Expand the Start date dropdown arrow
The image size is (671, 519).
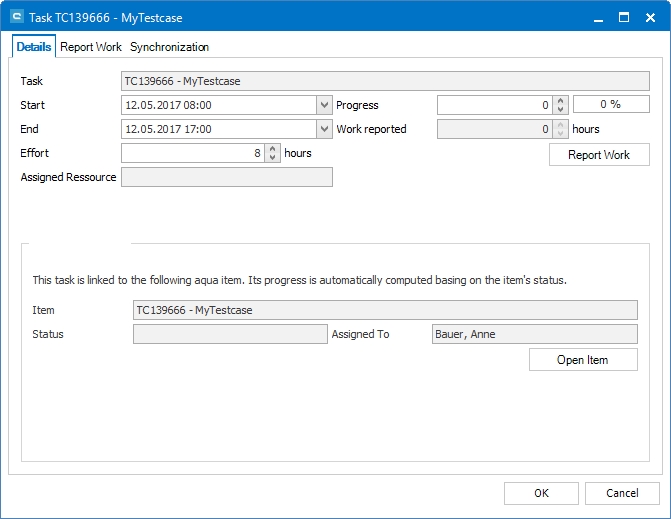pos(324,105)
